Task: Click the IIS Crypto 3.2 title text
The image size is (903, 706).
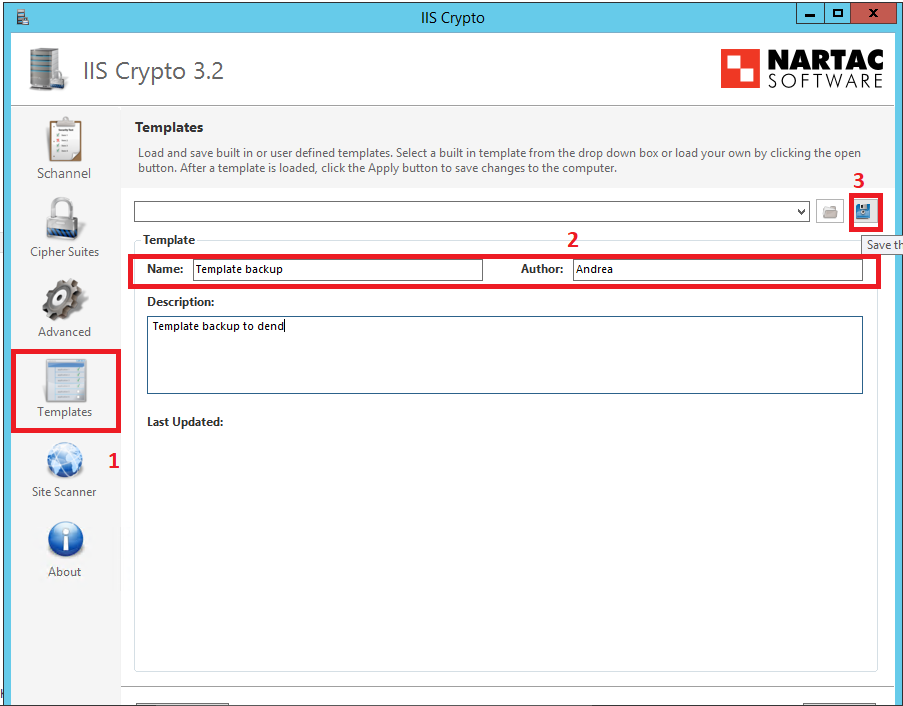Action: 153,71
